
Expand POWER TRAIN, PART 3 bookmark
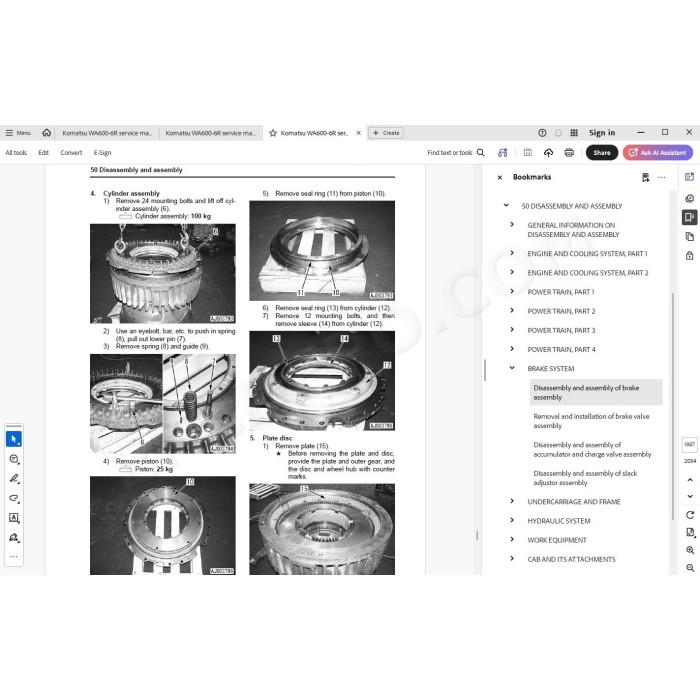[x=512, y=330]
